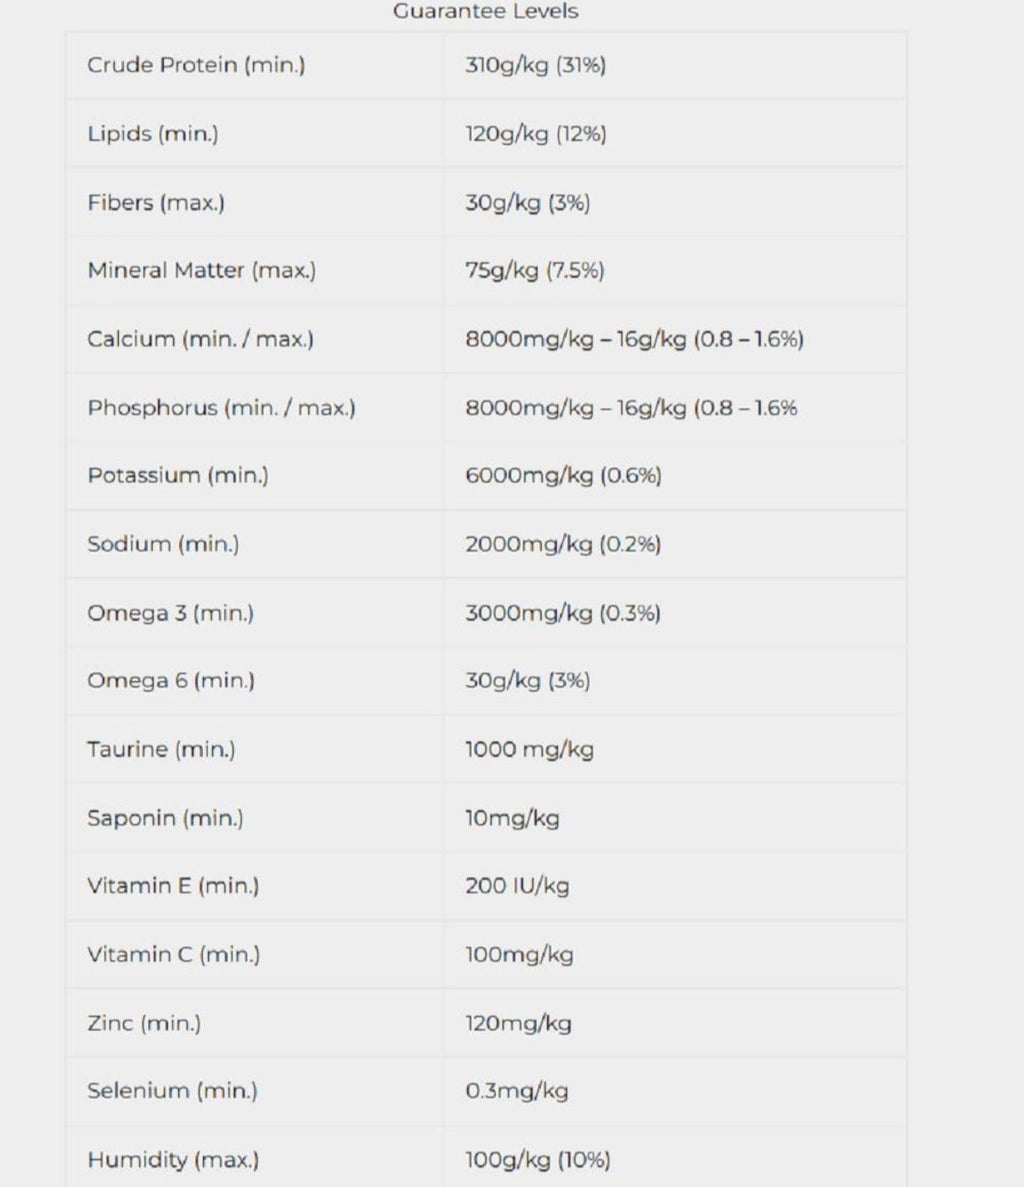Click the Saponin (min.) label
The height and width of the screenshot is (1187, 1024).
pos(166,818)
